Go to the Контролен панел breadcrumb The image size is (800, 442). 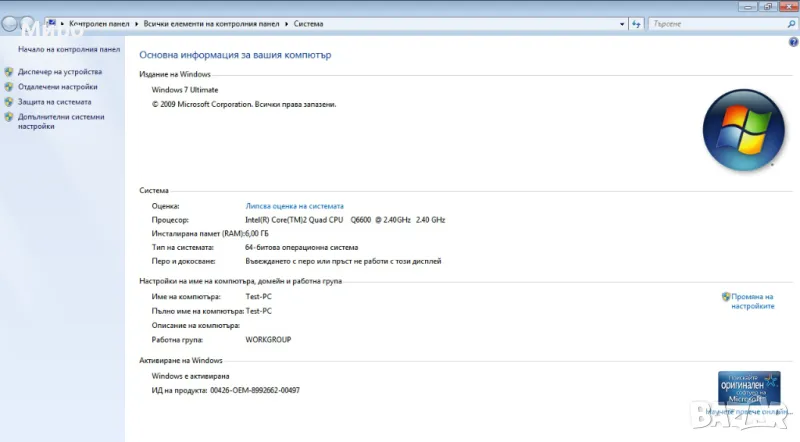102,22
